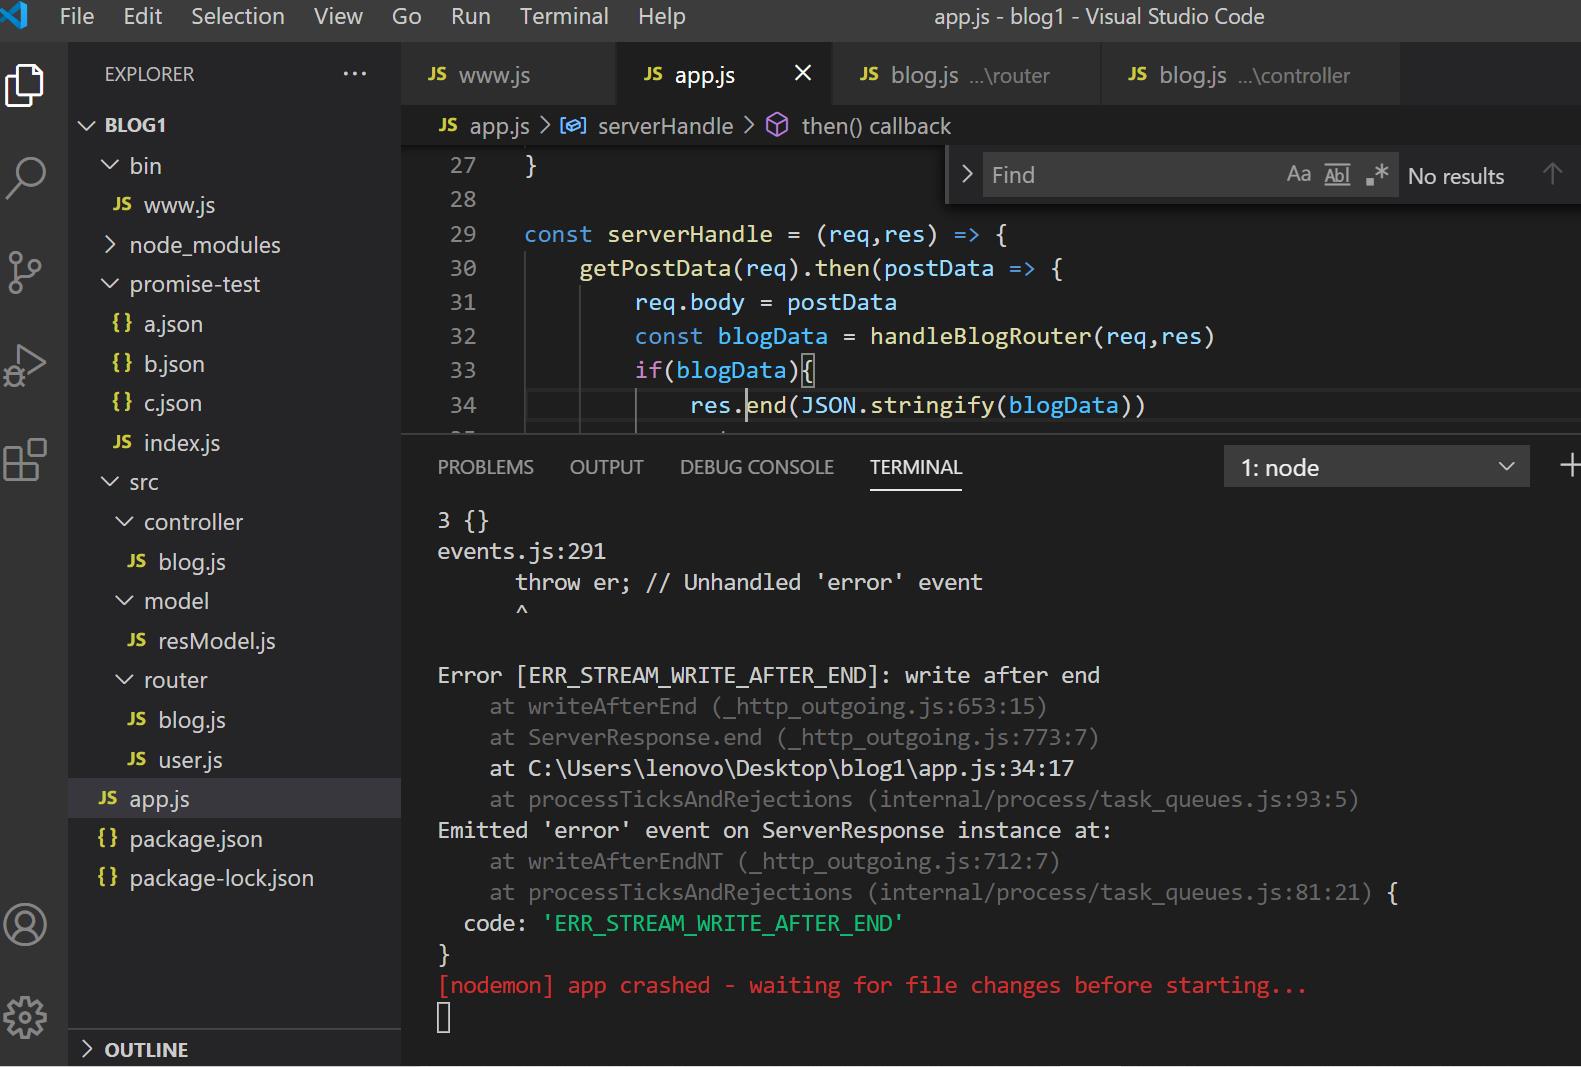Click serverHandle in the breadcrumb

[x=665, y=126]
